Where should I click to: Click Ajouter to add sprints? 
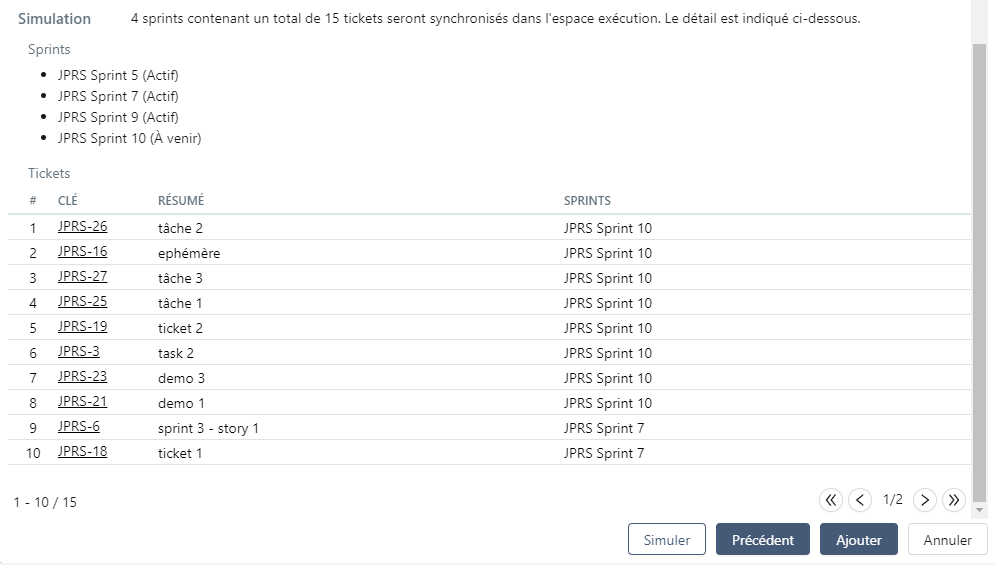(x=858, y=539)
